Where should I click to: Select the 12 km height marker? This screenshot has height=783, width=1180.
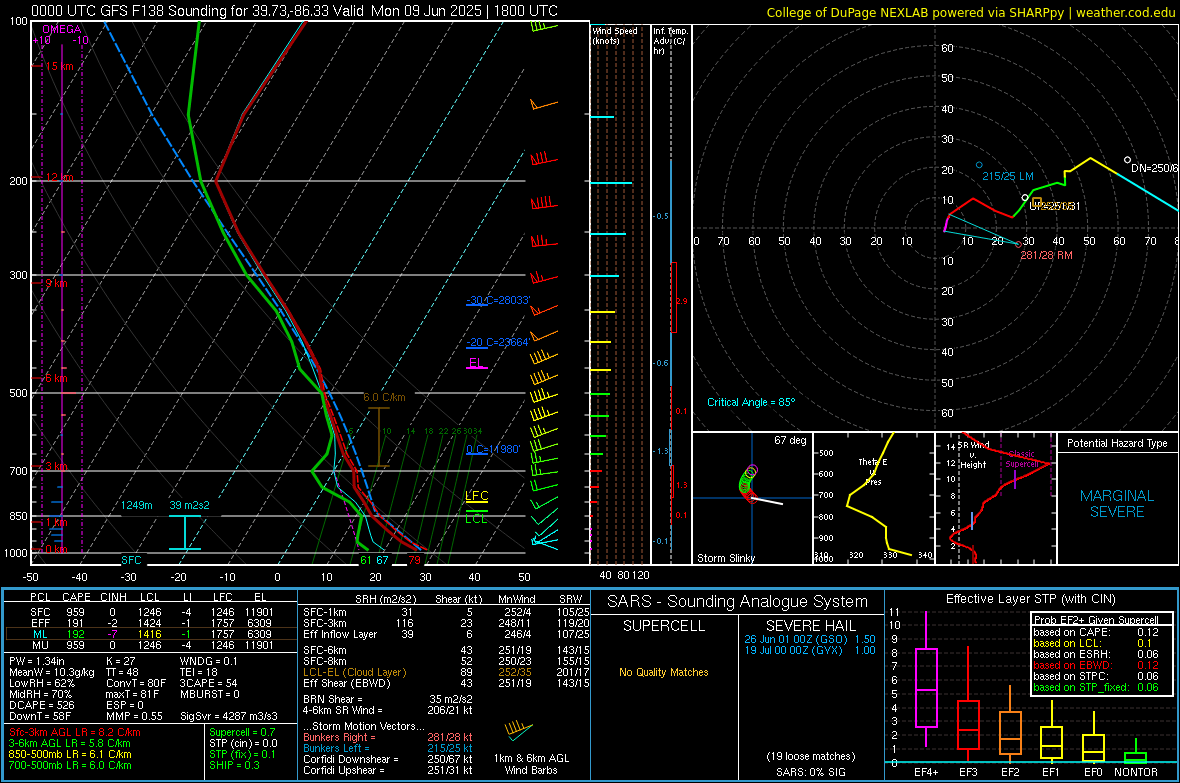(x=59, y=177)
